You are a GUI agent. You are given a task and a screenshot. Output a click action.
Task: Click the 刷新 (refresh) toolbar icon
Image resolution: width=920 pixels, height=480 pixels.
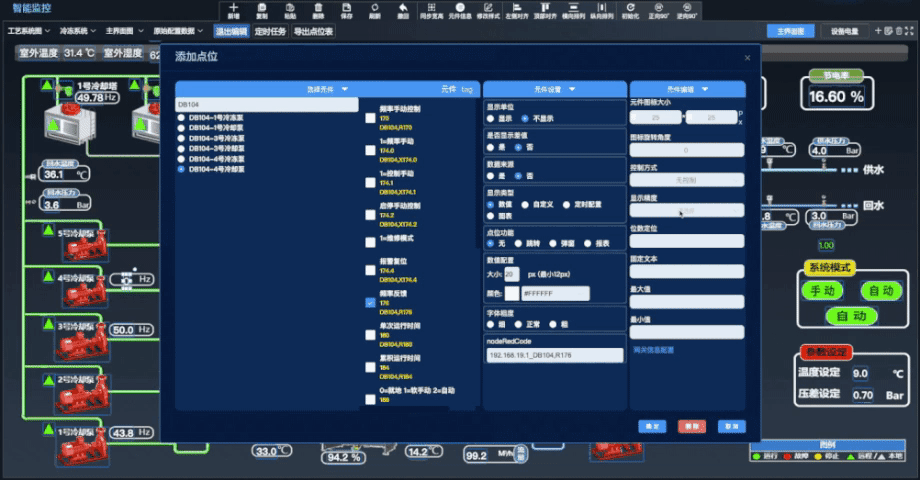pyautogui.click(x=374, y=8)
